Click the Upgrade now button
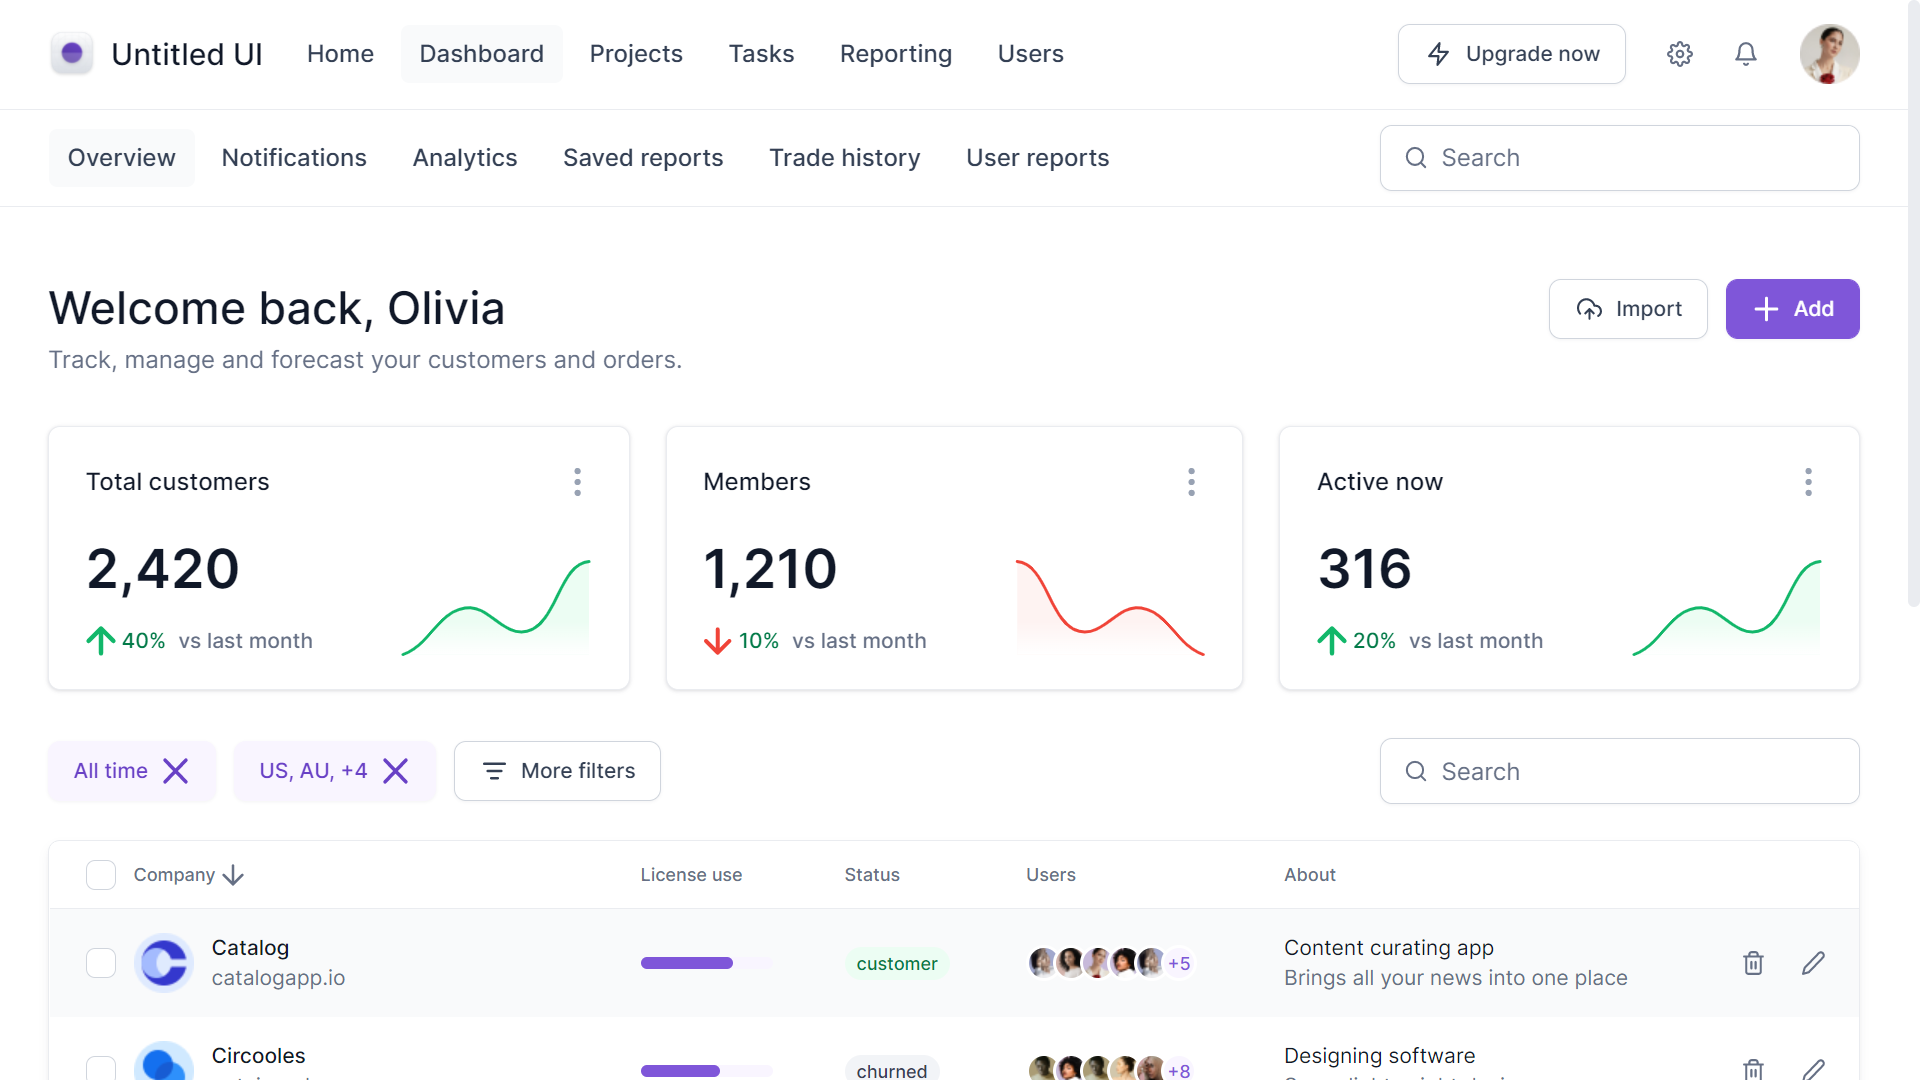Image resolution: width=1920 pixels, height=1080 pixels. pos(1511,54)
